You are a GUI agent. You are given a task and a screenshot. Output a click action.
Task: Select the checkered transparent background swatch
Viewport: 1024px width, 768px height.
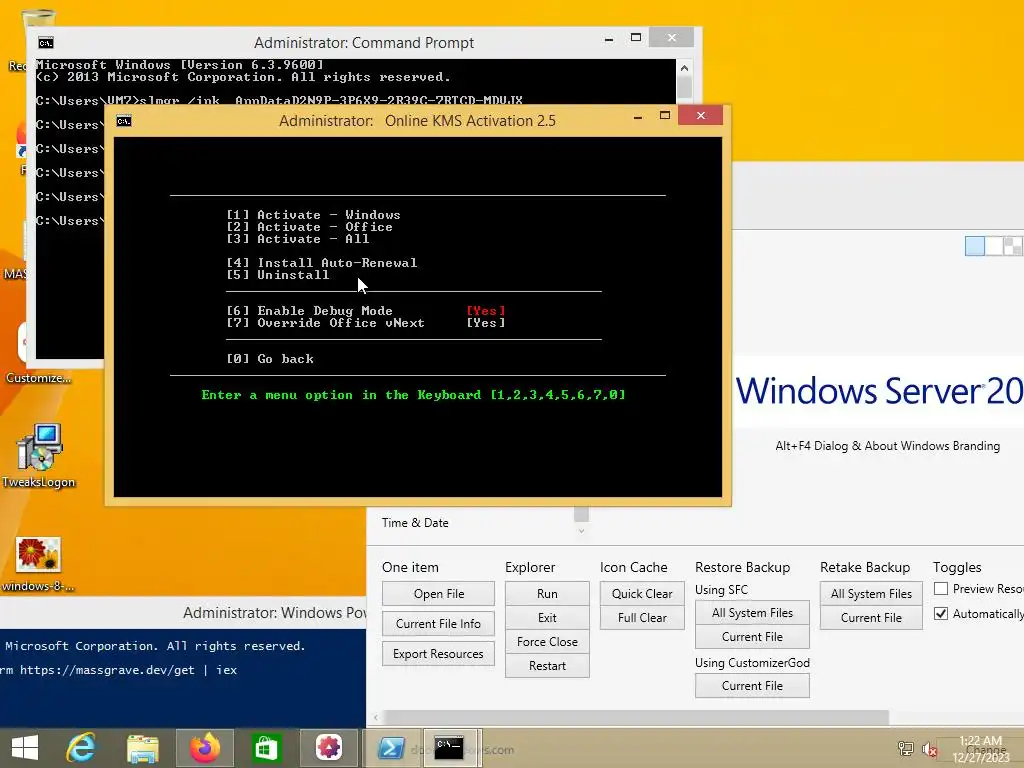pyautogui.click(x=1014, y=246)
